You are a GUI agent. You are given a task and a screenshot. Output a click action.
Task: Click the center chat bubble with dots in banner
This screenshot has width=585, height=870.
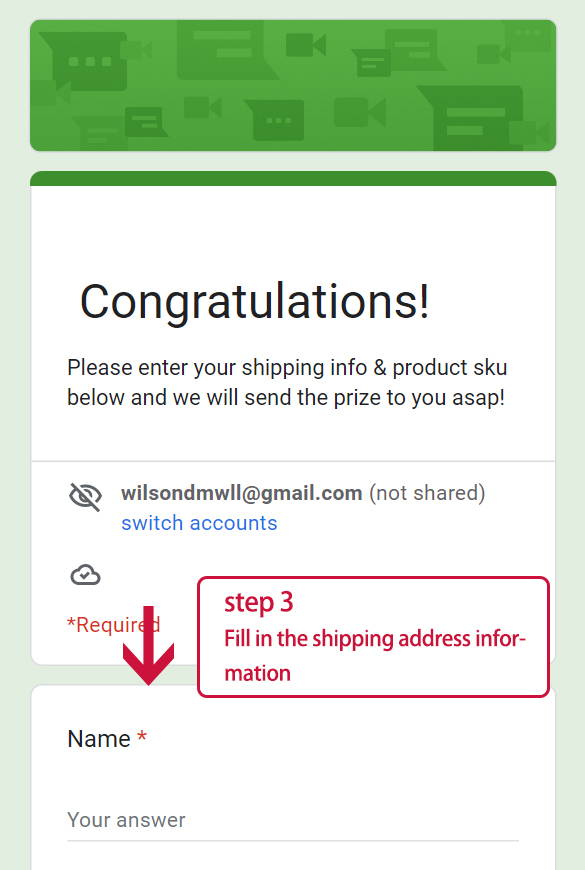pyautogui.click(x=276, y=120)
